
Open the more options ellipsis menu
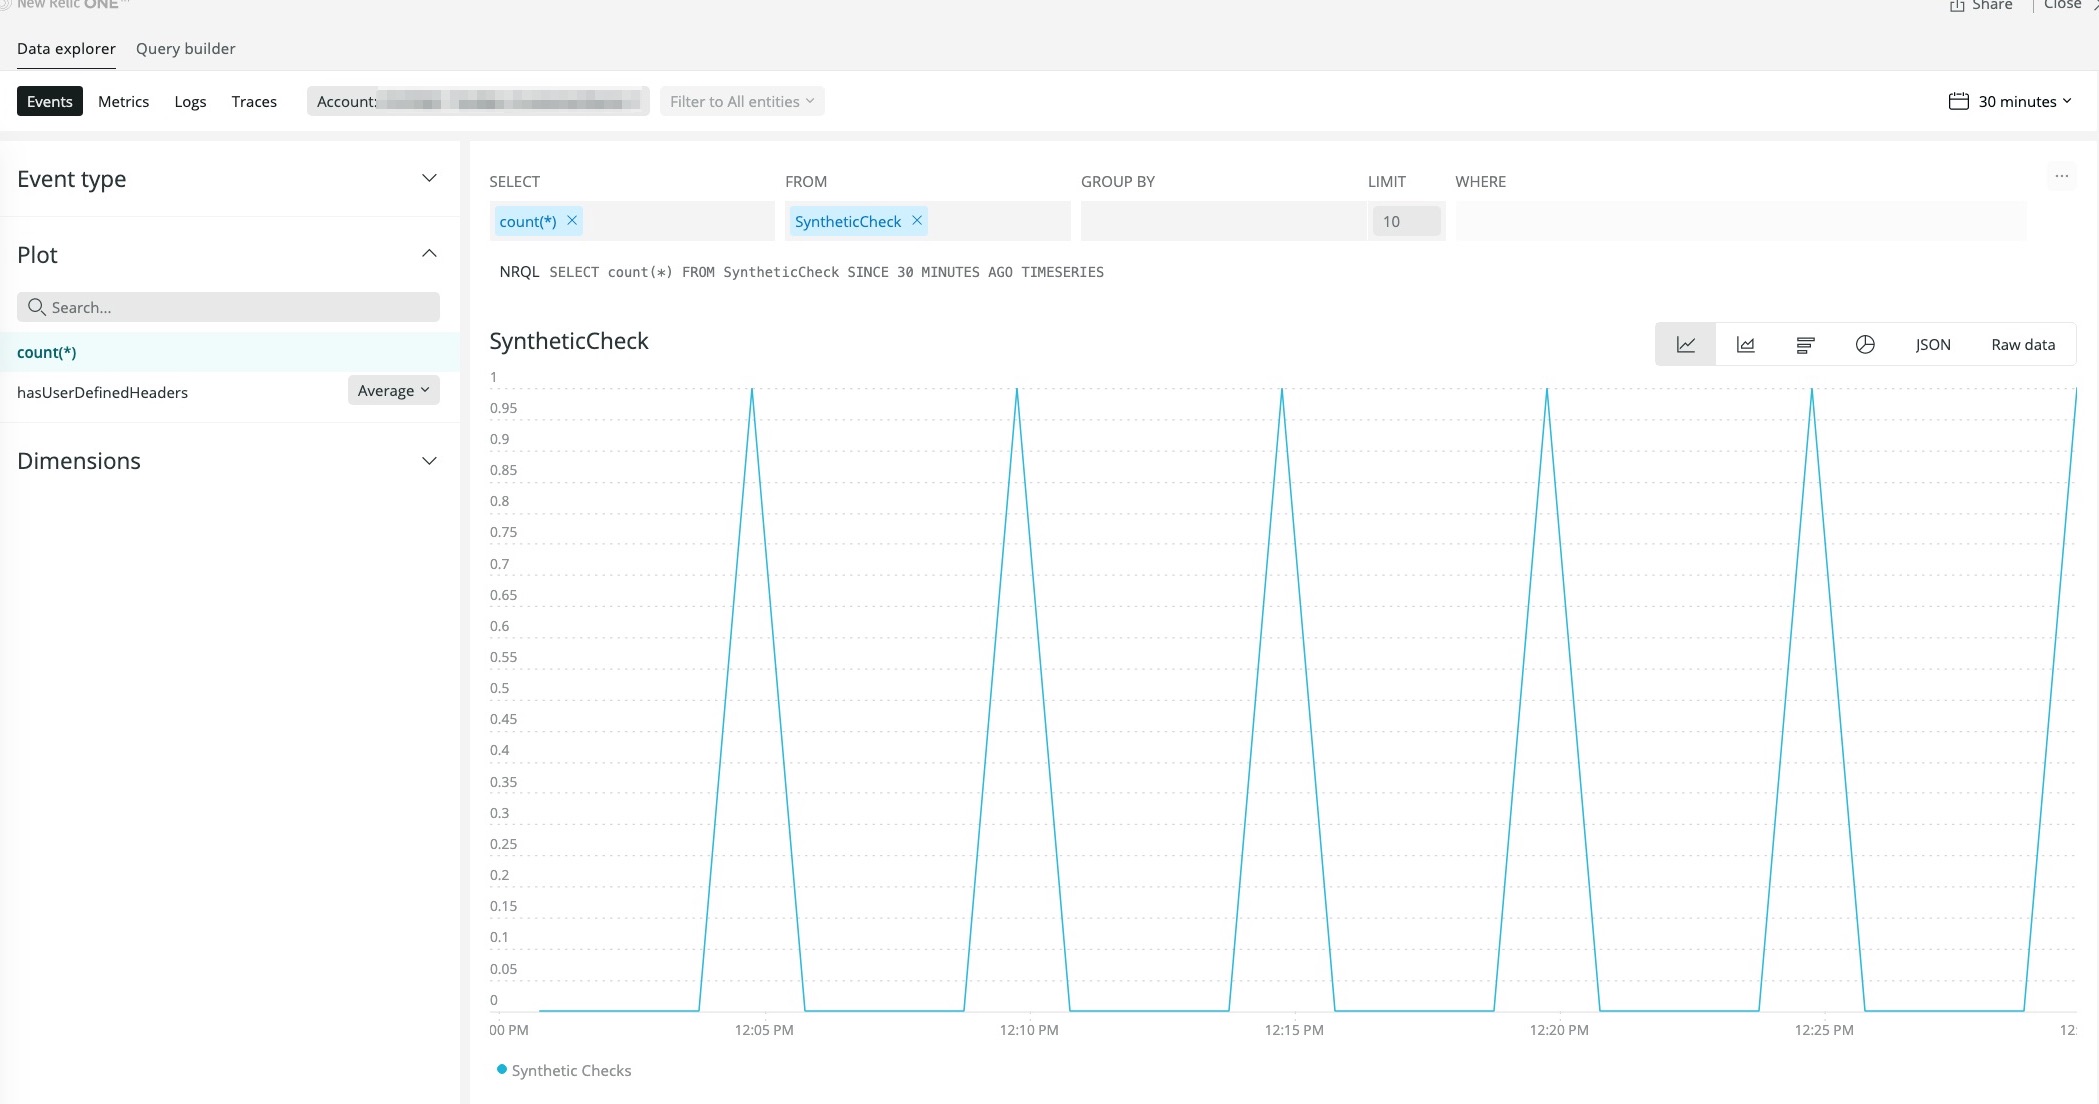[x=2062, y=176]
